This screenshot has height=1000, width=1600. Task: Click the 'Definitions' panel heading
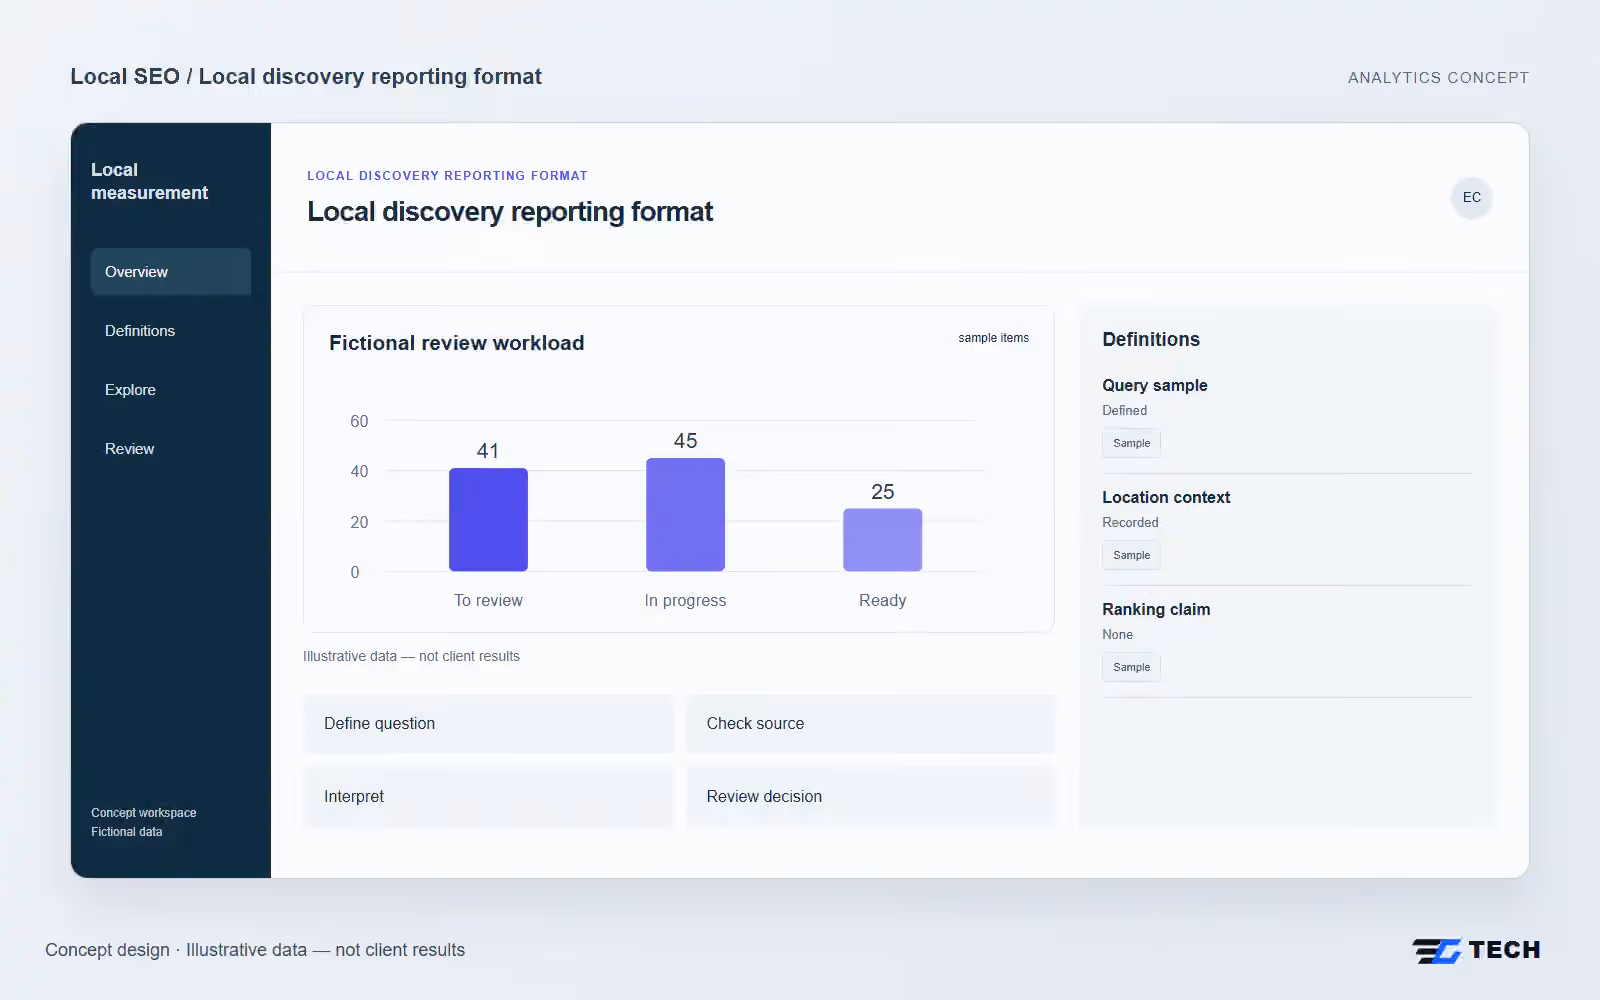1150,339
